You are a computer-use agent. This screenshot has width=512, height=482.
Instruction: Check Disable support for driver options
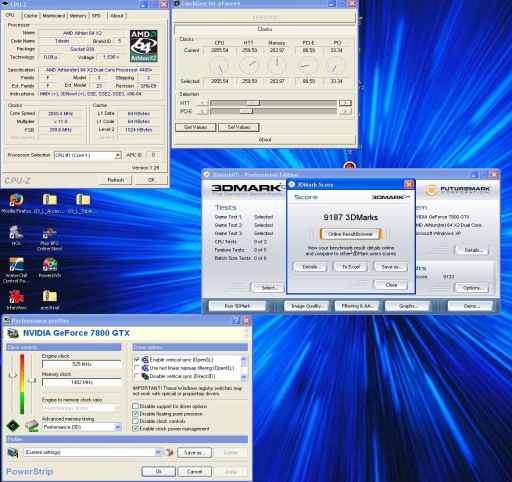coord(135,406)
